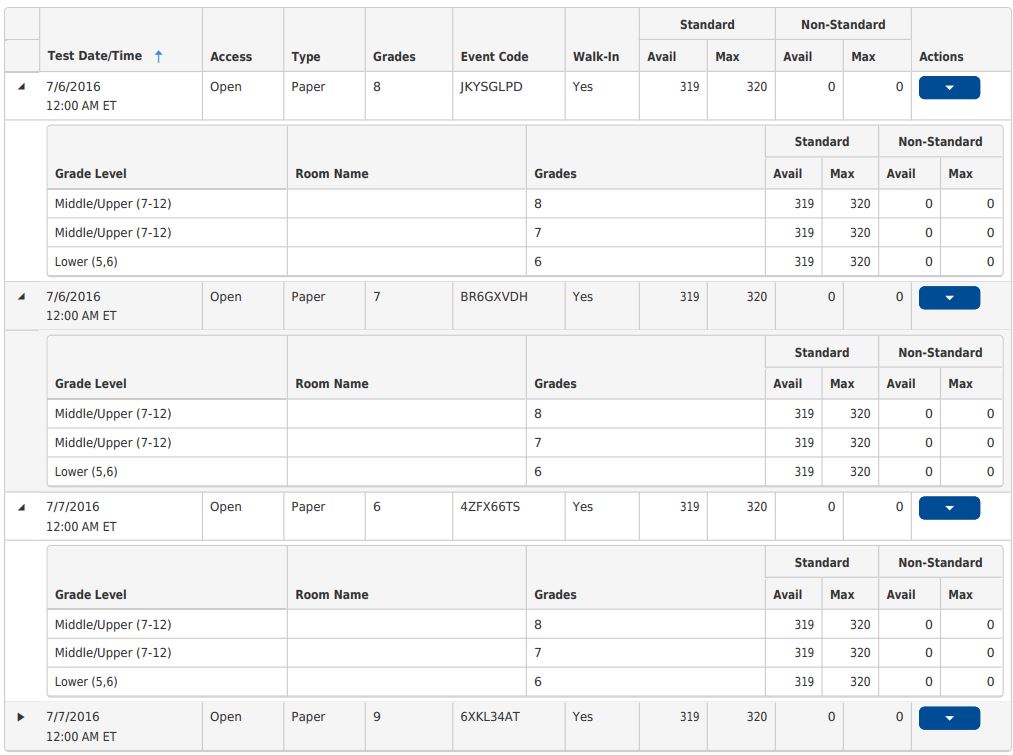
Task: Click the Type column header
Action: (x=306, y=57)
